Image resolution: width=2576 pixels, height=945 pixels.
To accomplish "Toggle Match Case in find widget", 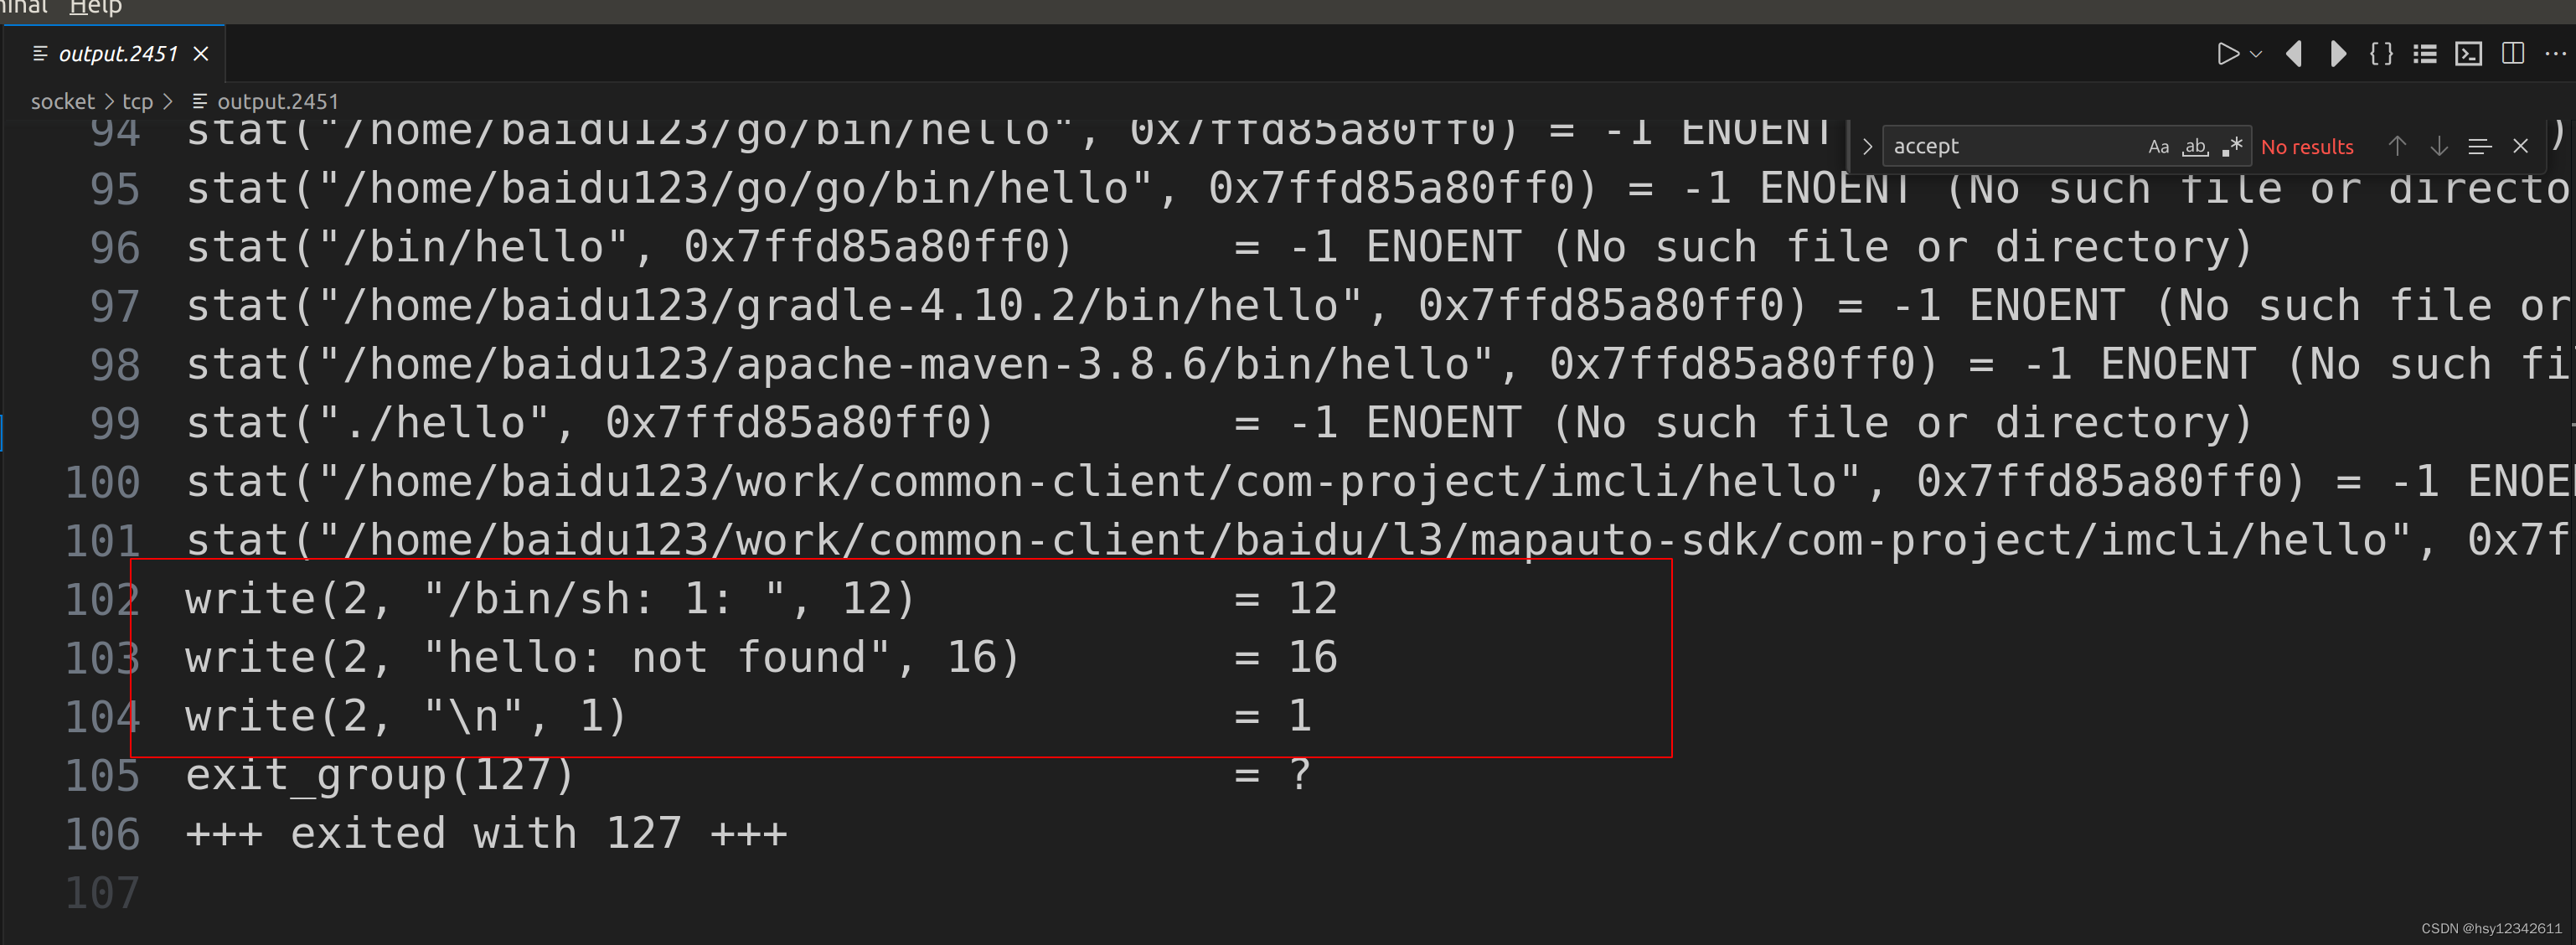I will 2158,147.
